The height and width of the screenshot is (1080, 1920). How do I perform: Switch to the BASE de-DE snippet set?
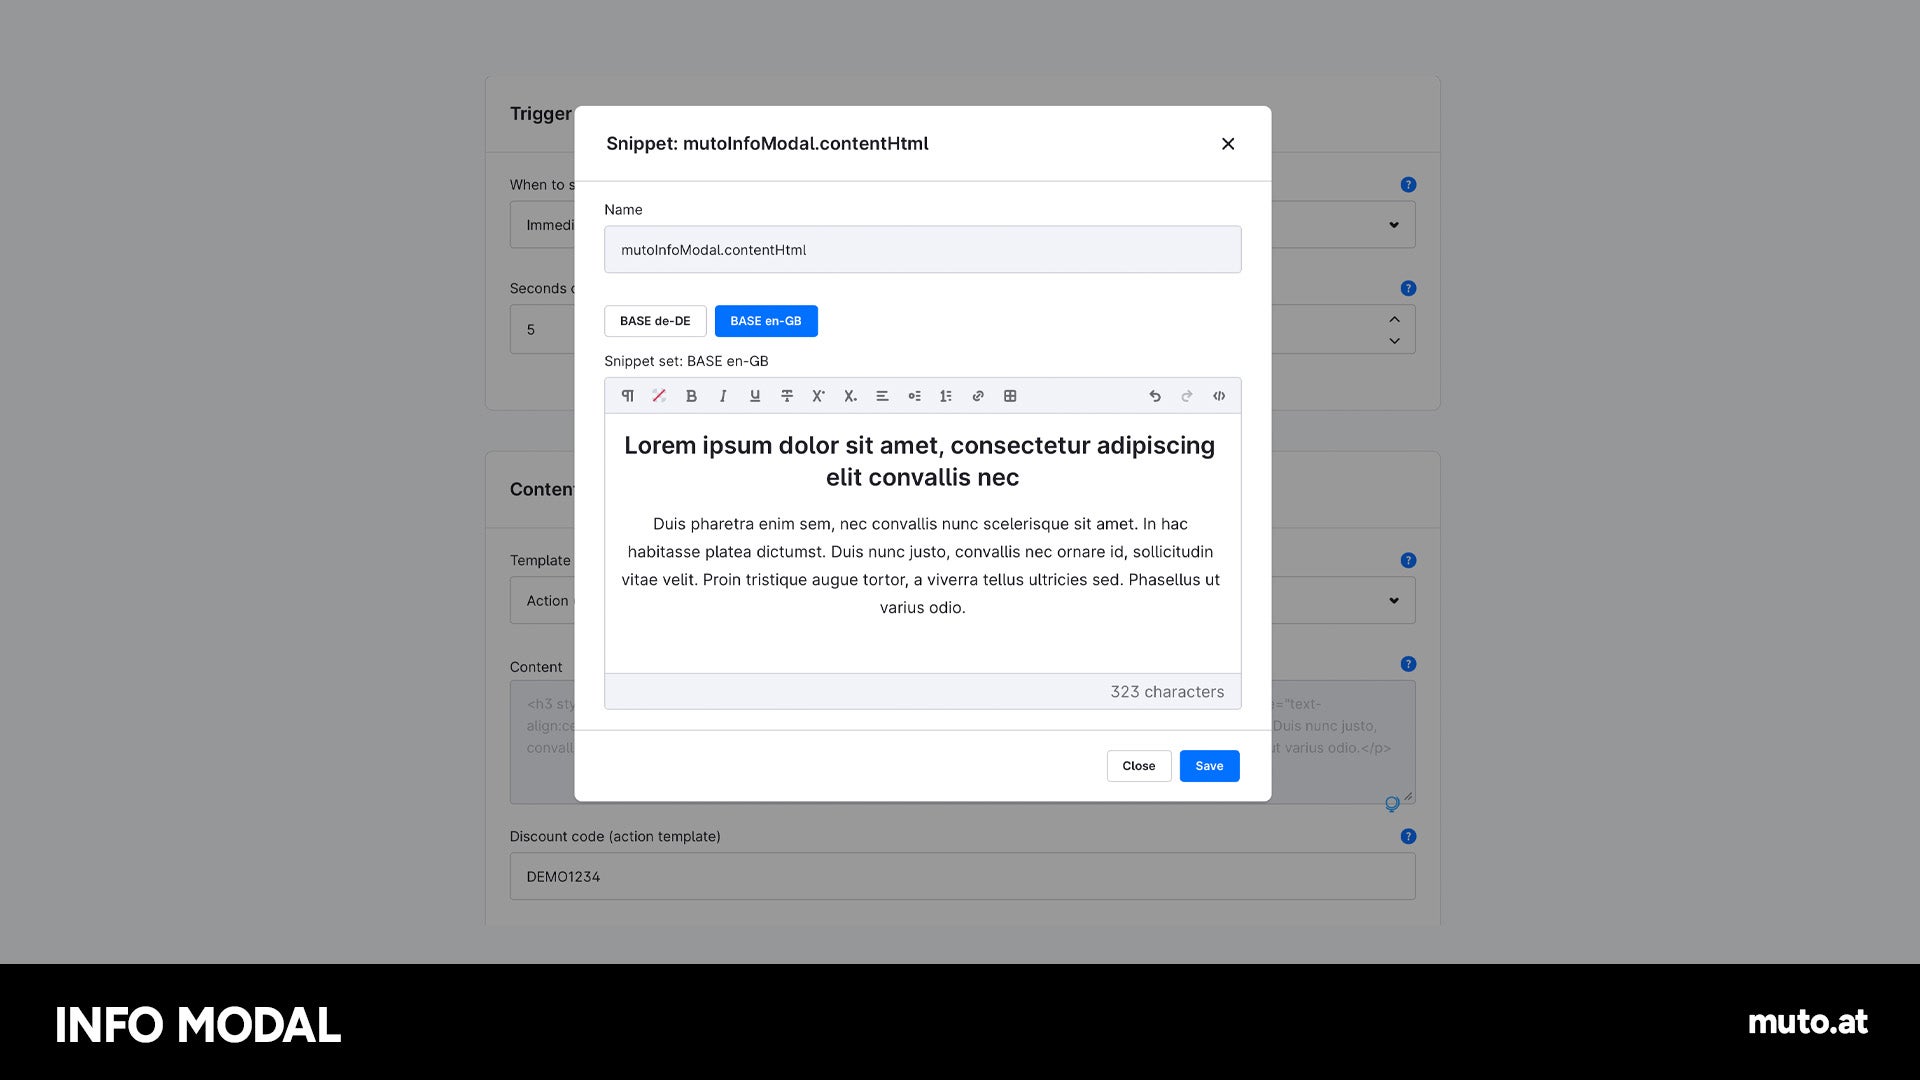tap(655, 321)
